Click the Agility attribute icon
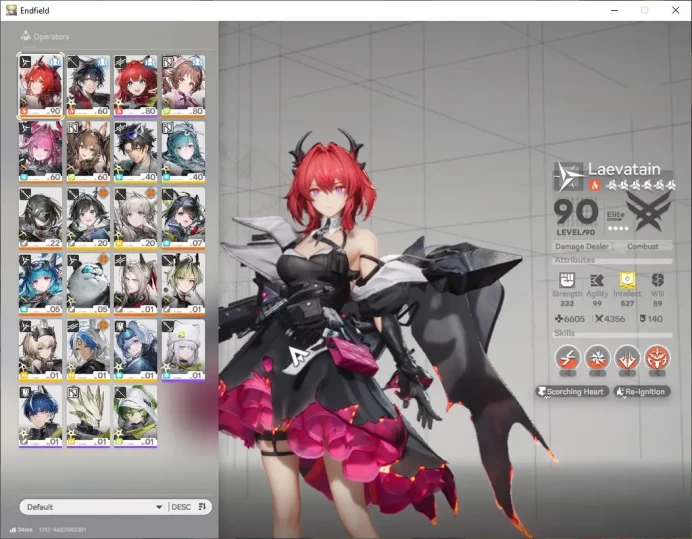 597,280
